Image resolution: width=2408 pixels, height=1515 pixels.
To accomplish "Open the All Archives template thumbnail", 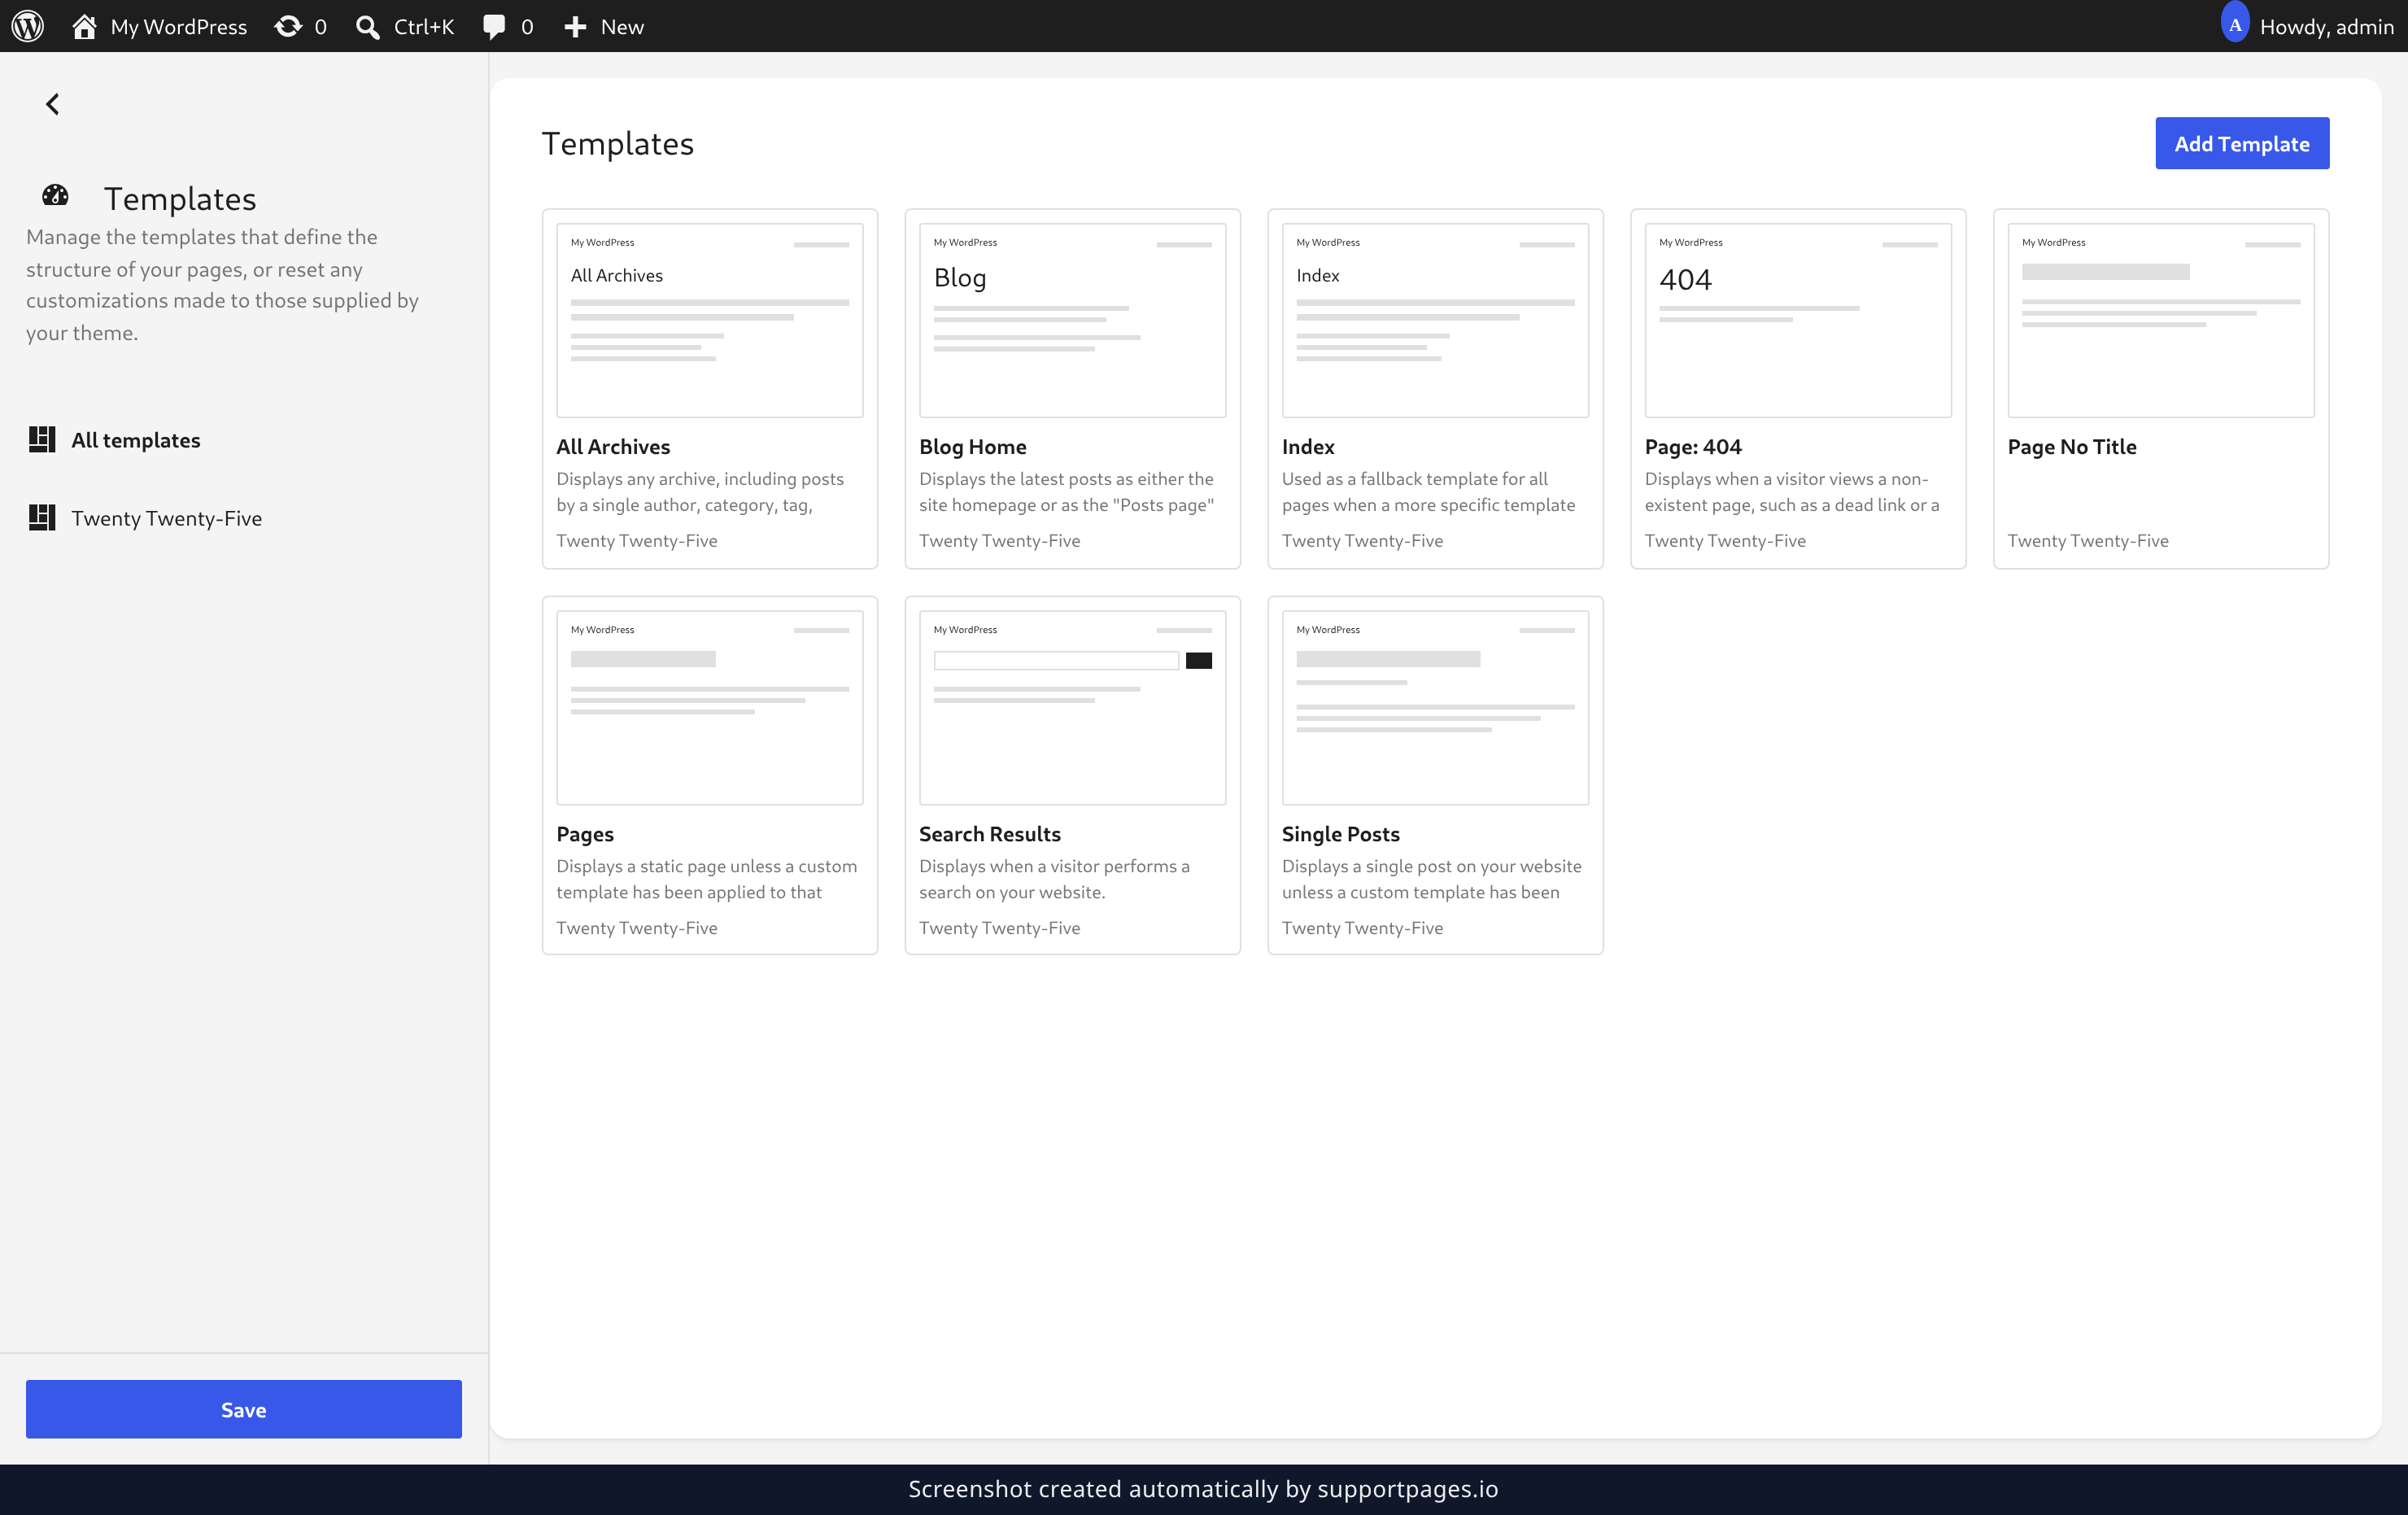I will click(x=710, y=320).
